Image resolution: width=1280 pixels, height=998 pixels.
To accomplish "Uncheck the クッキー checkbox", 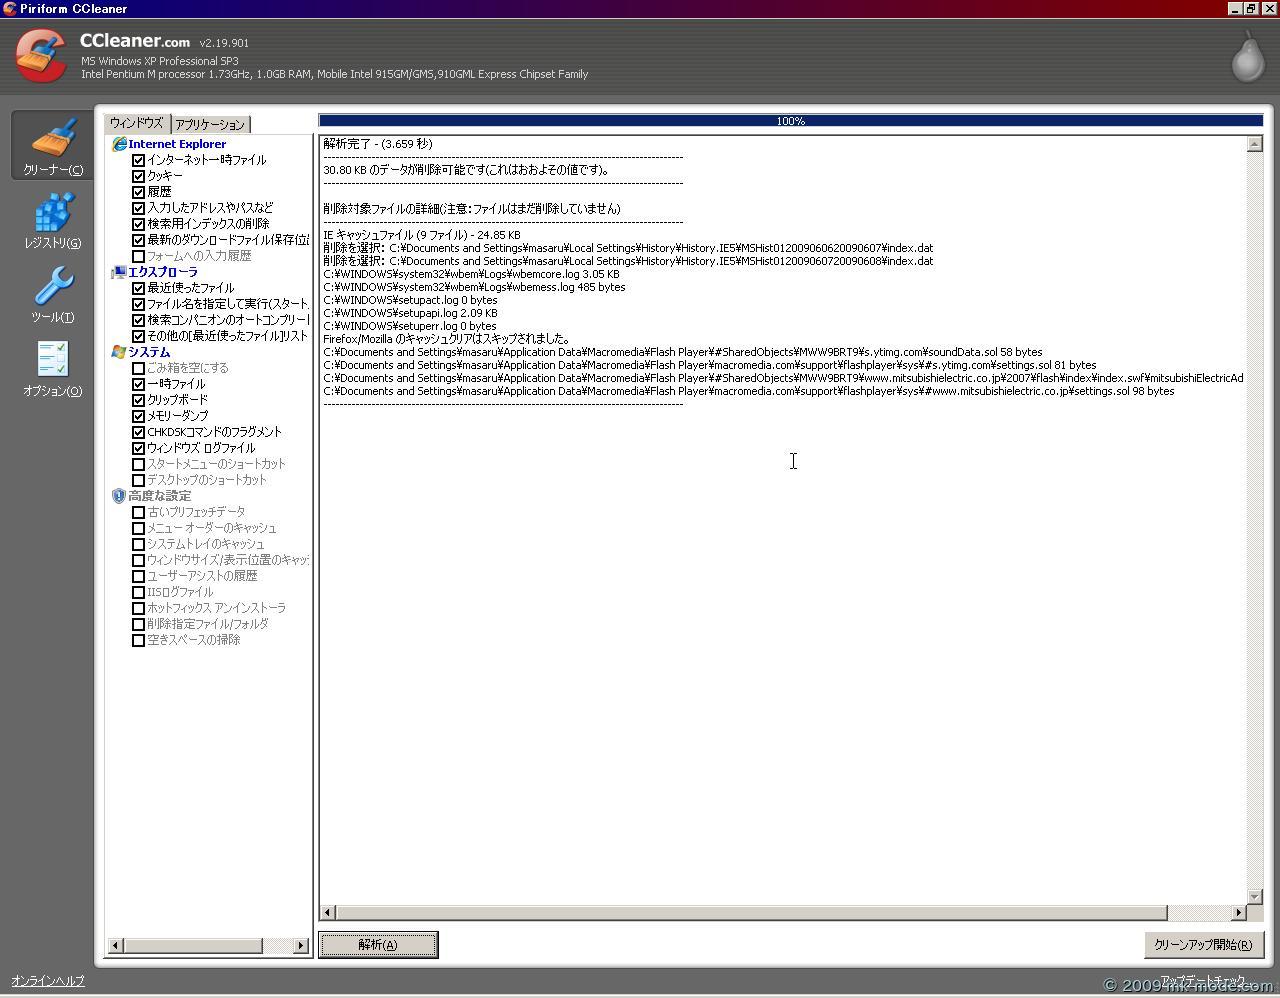I will point(139,176).
